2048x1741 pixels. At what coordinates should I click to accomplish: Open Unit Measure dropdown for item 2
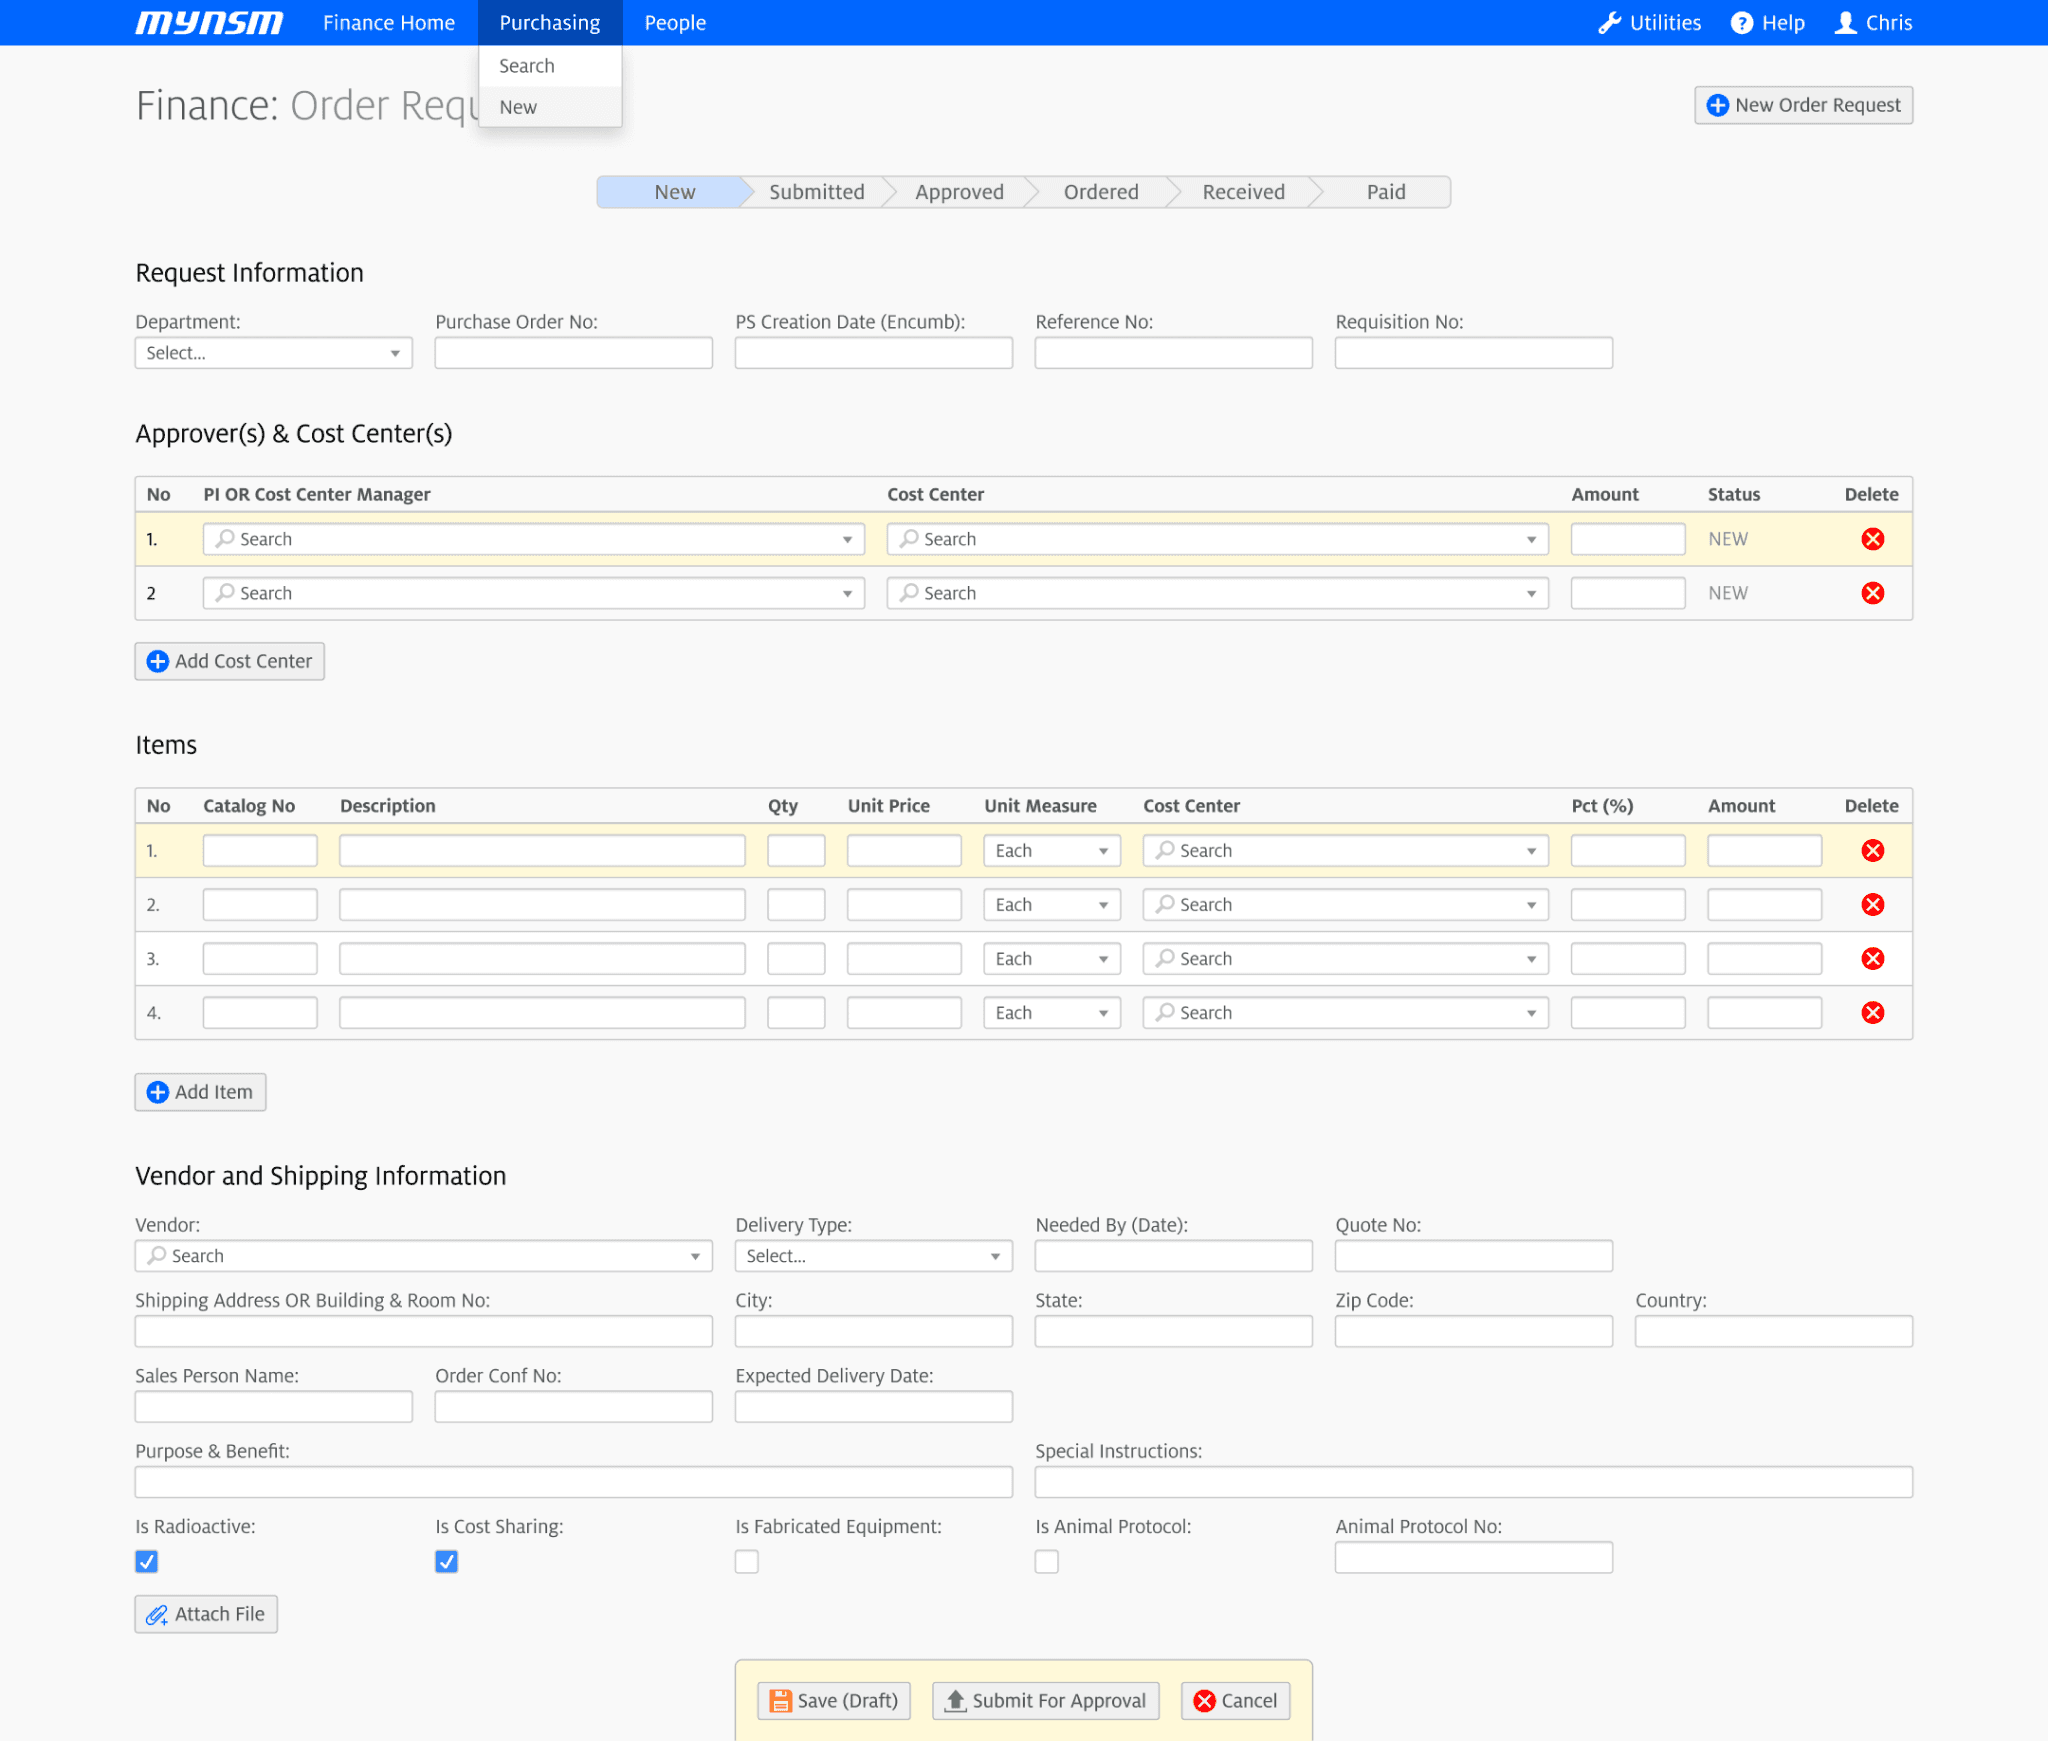(1051, 905)
